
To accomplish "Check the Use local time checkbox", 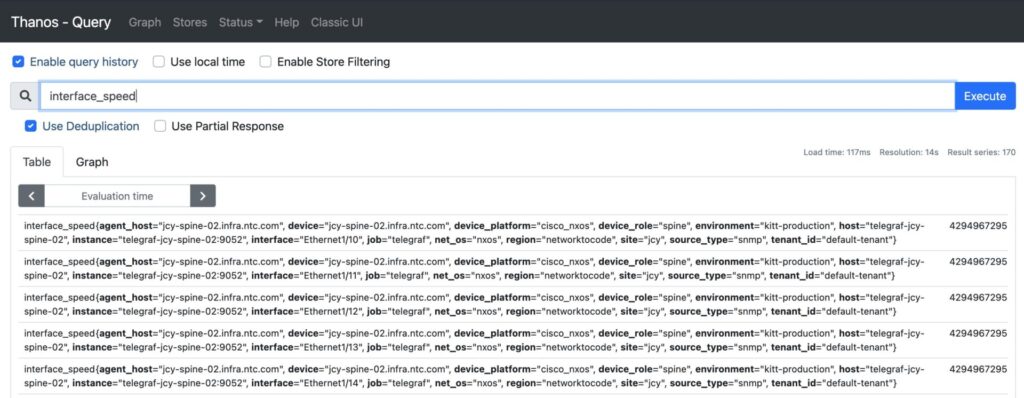I will coord(159,62).
